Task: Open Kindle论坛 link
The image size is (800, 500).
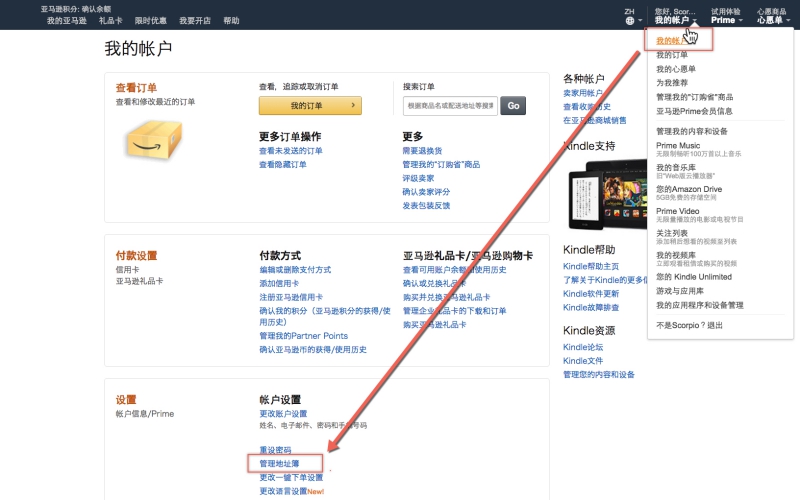Action: coord(583,347)
